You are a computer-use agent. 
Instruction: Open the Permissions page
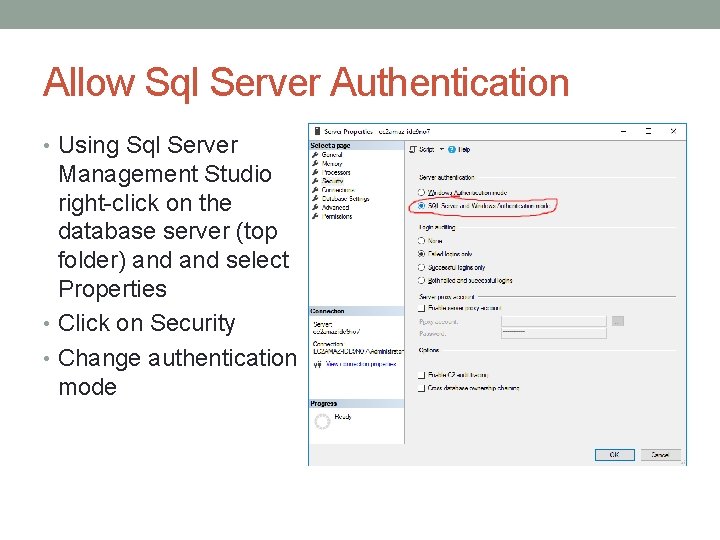[337, 216]
